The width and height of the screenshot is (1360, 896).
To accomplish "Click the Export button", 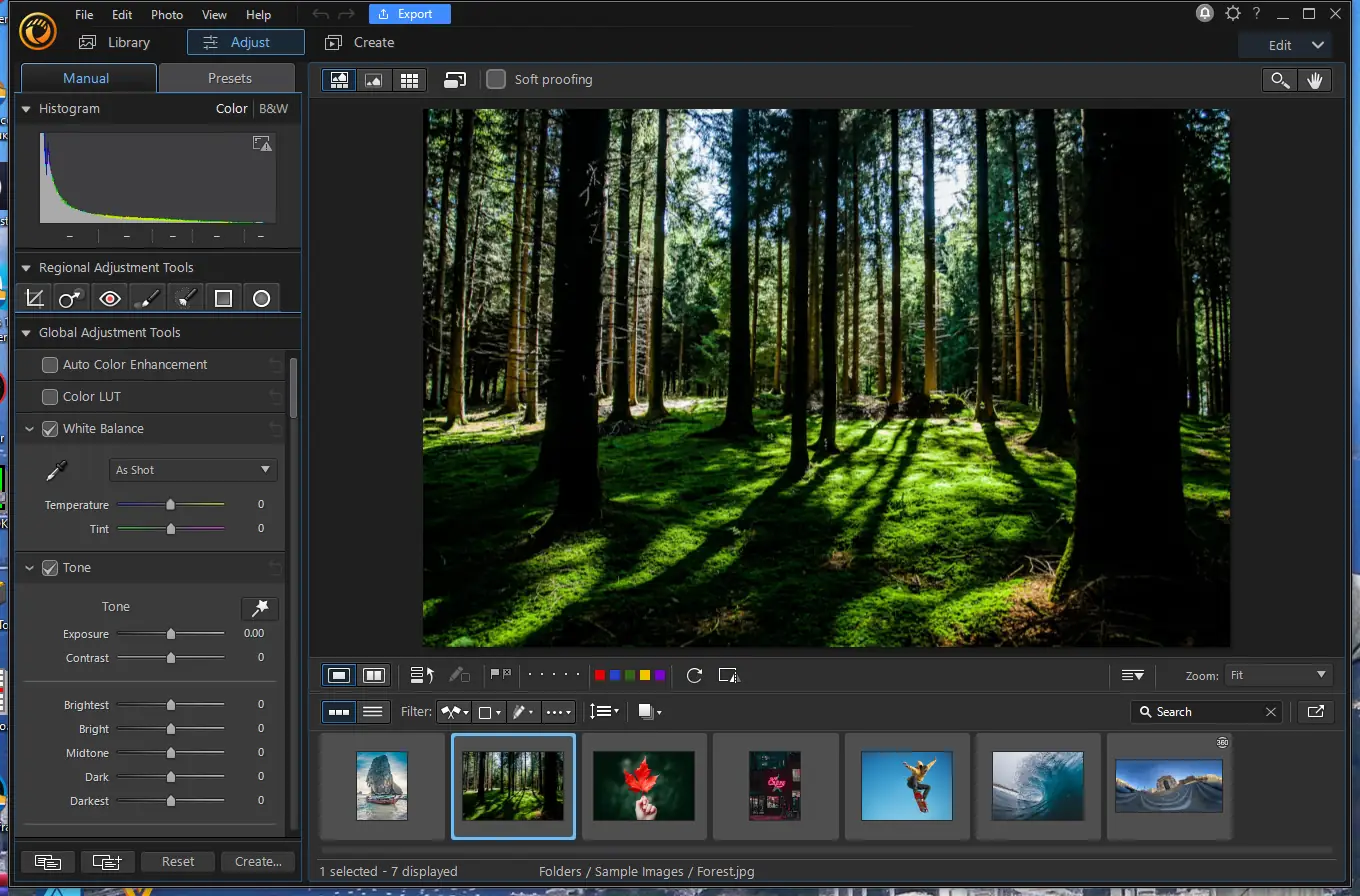I will click(409, 14).
